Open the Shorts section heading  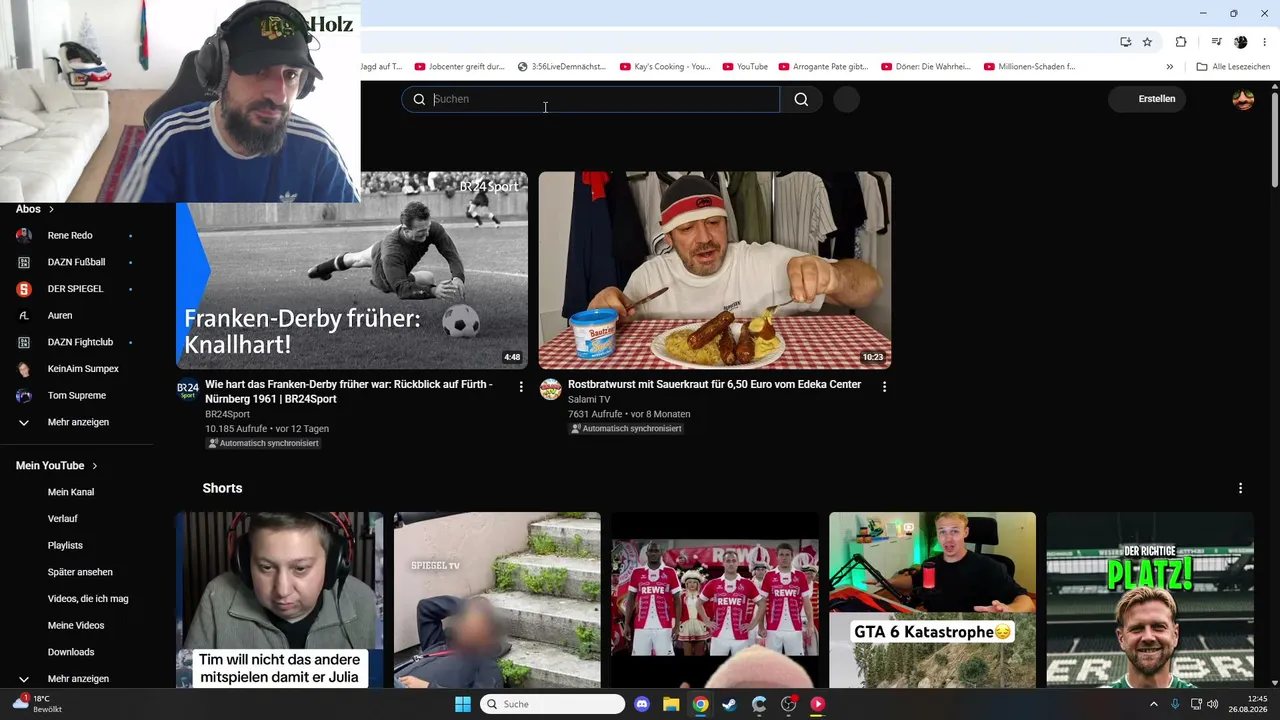pos(222,488)
